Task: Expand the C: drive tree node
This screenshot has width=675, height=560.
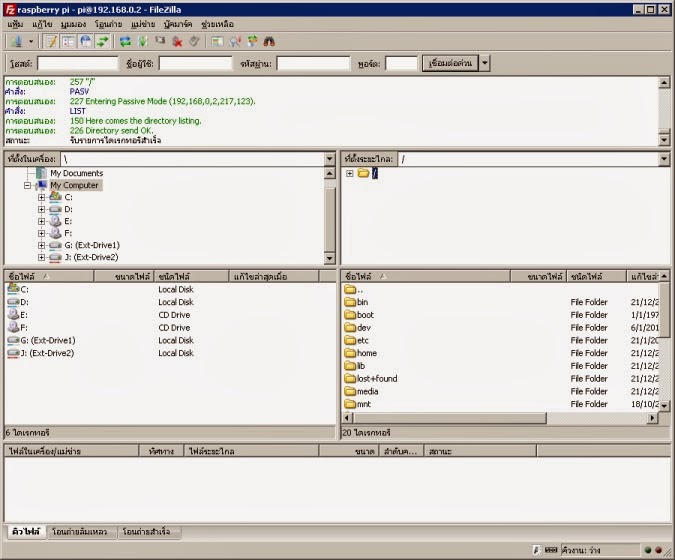Action: pos(41,198)
